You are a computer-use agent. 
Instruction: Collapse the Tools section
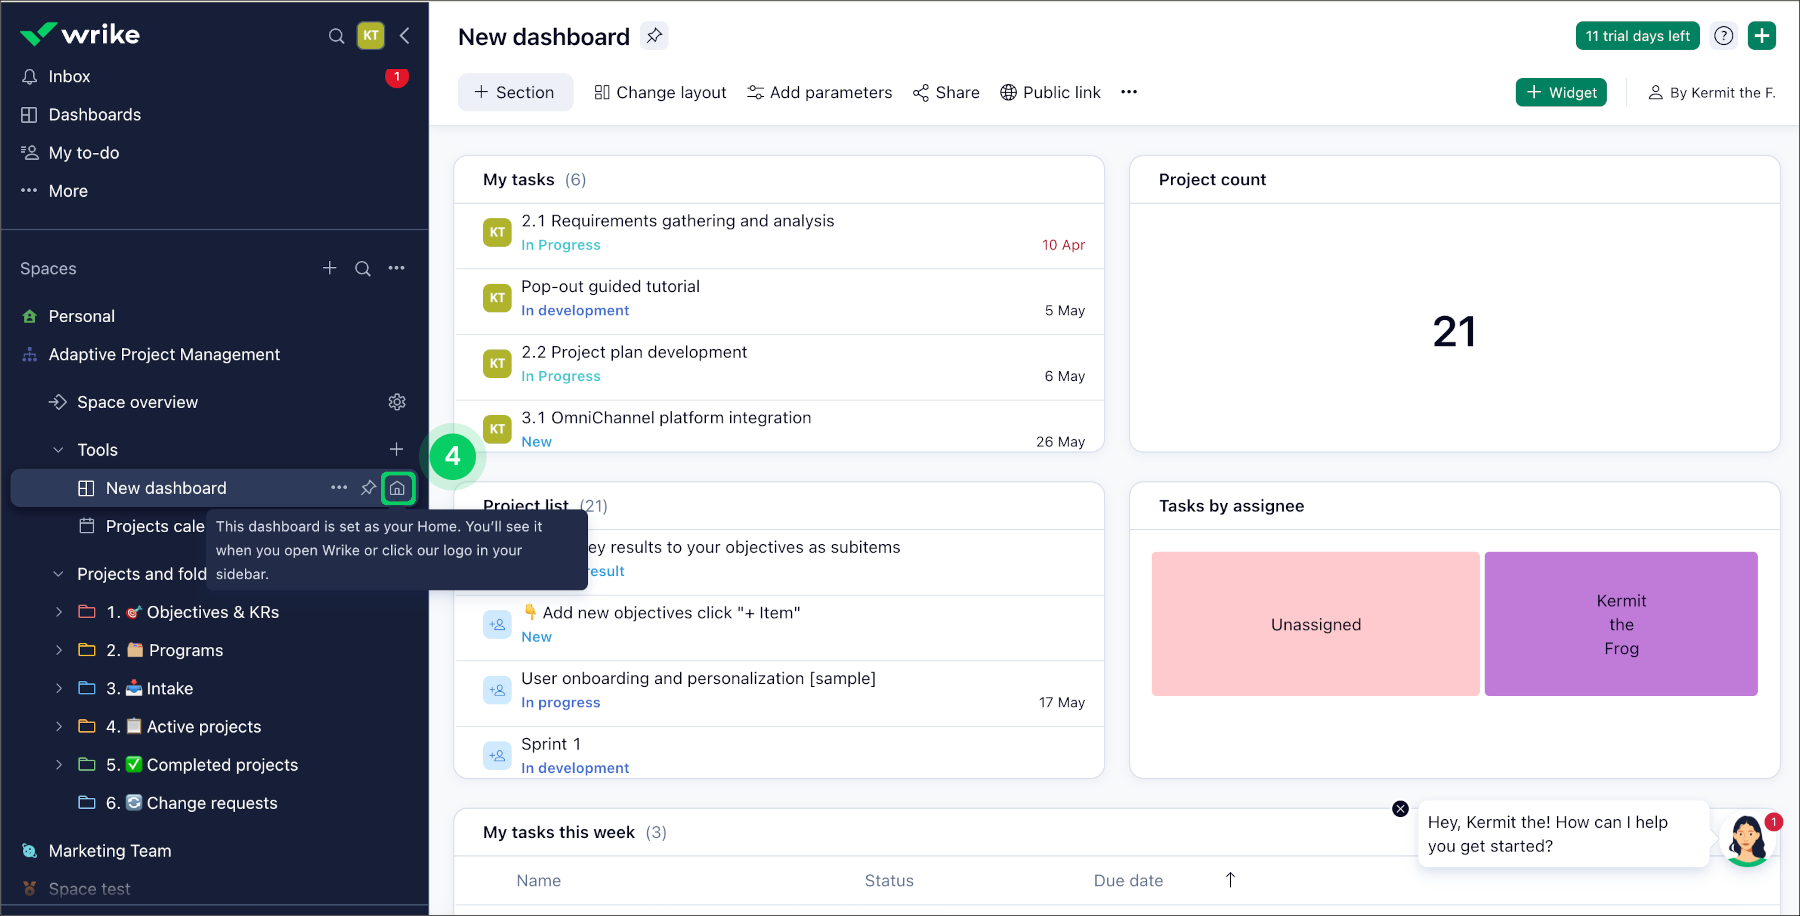pyautogui.click(x=57, y=449)
